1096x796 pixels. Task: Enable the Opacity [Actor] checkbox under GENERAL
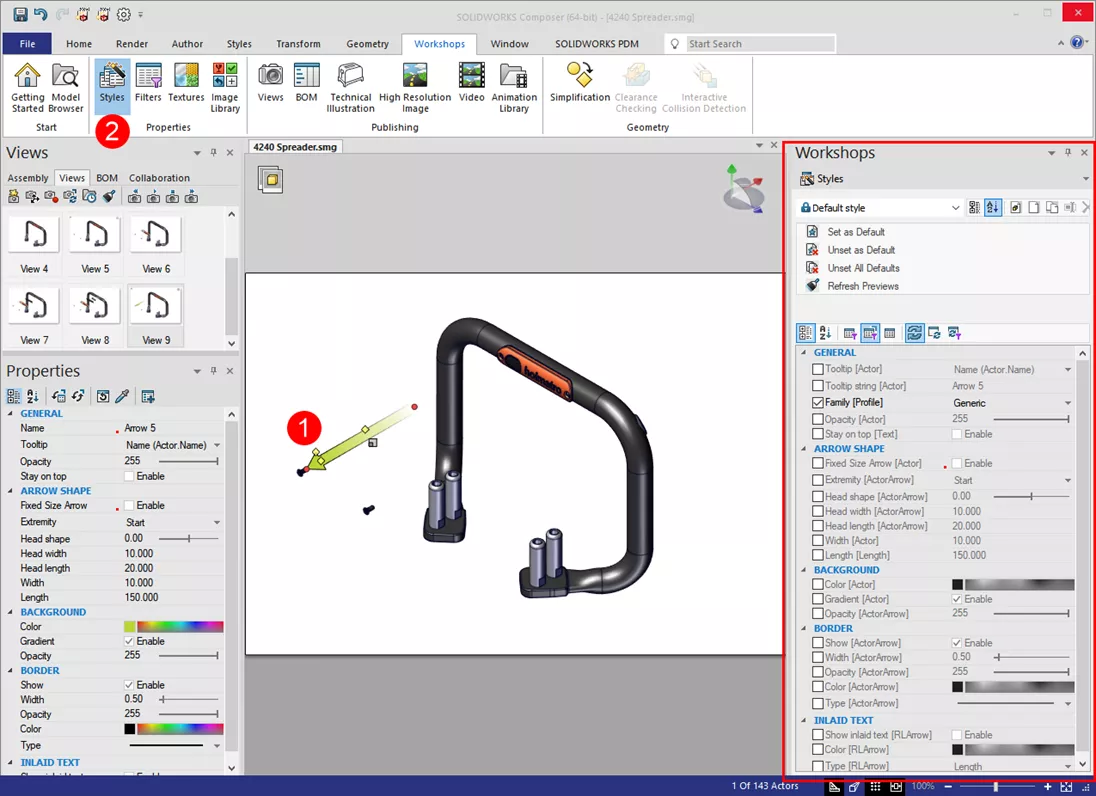click(x=818, y=419)
